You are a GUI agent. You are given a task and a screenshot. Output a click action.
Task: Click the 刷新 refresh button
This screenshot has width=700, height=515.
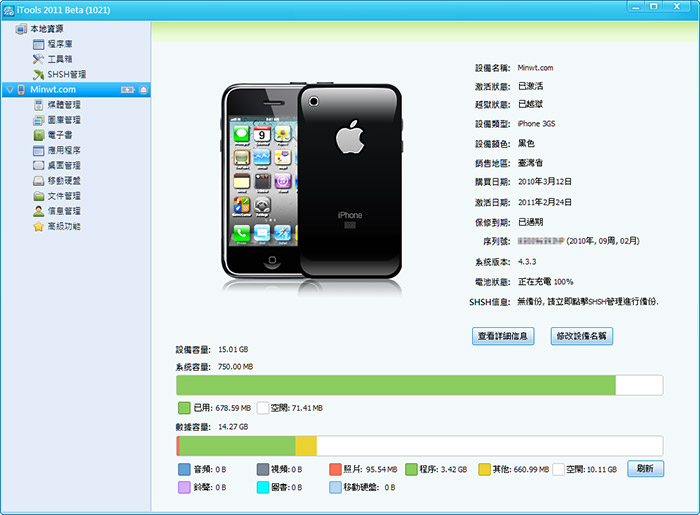646,469
